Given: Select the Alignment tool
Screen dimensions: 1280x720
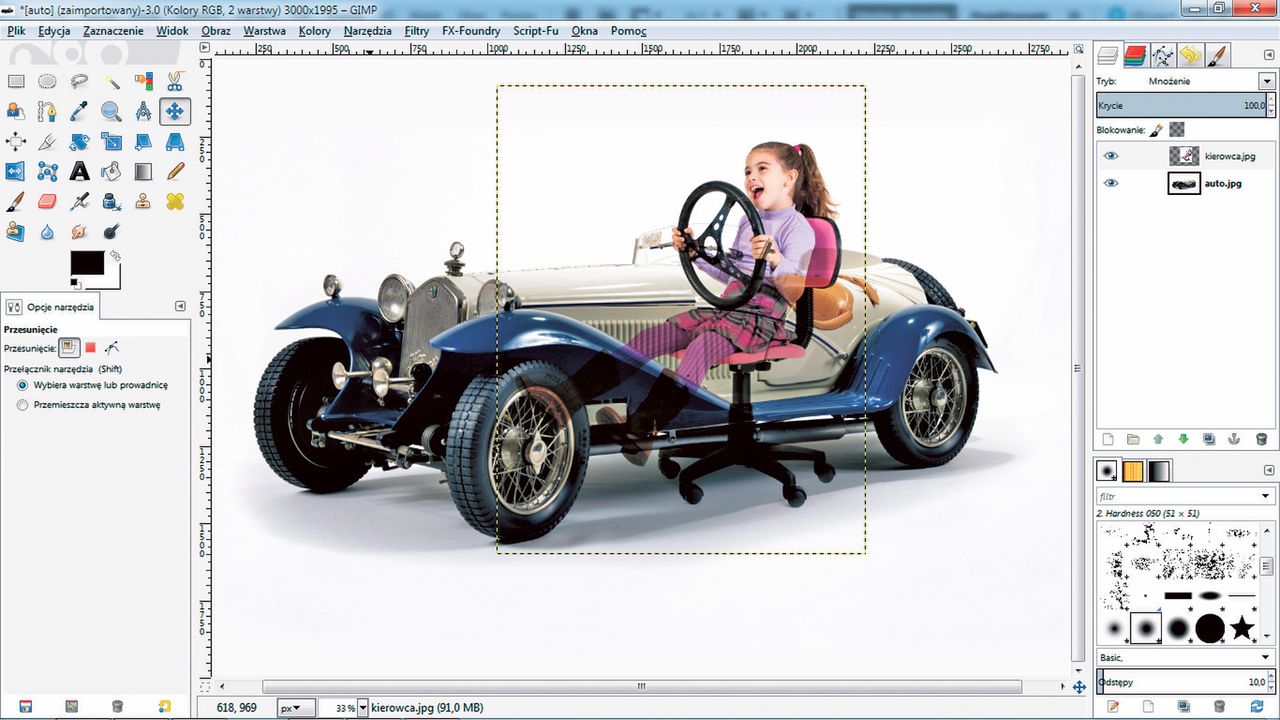Looking at the screenshot, I should click(x=16, y=142).
